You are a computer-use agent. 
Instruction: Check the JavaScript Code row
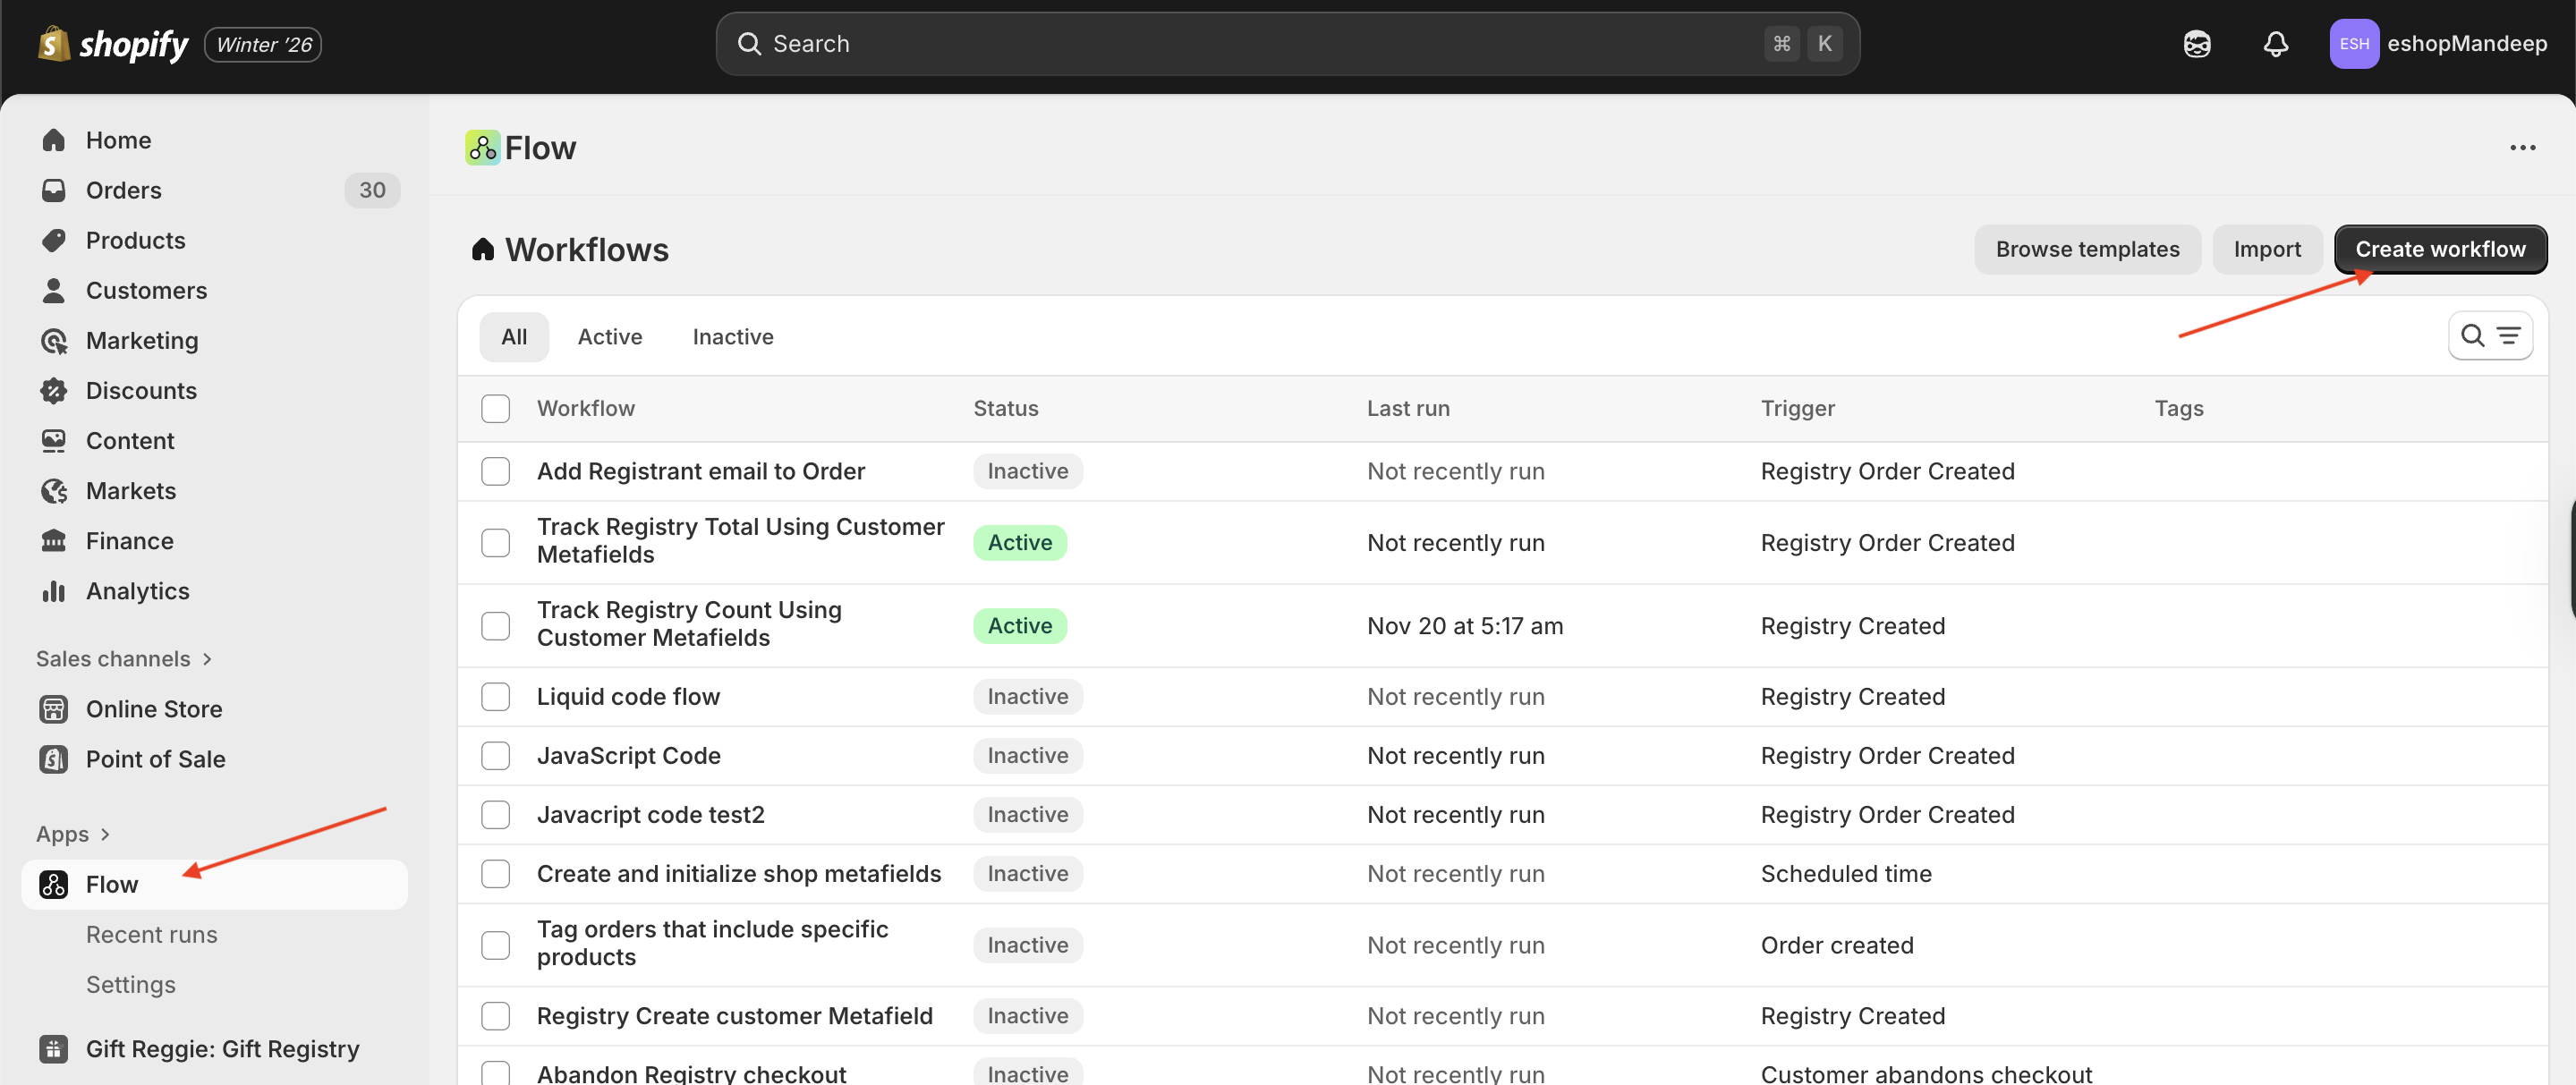click(x=495, y=755)
